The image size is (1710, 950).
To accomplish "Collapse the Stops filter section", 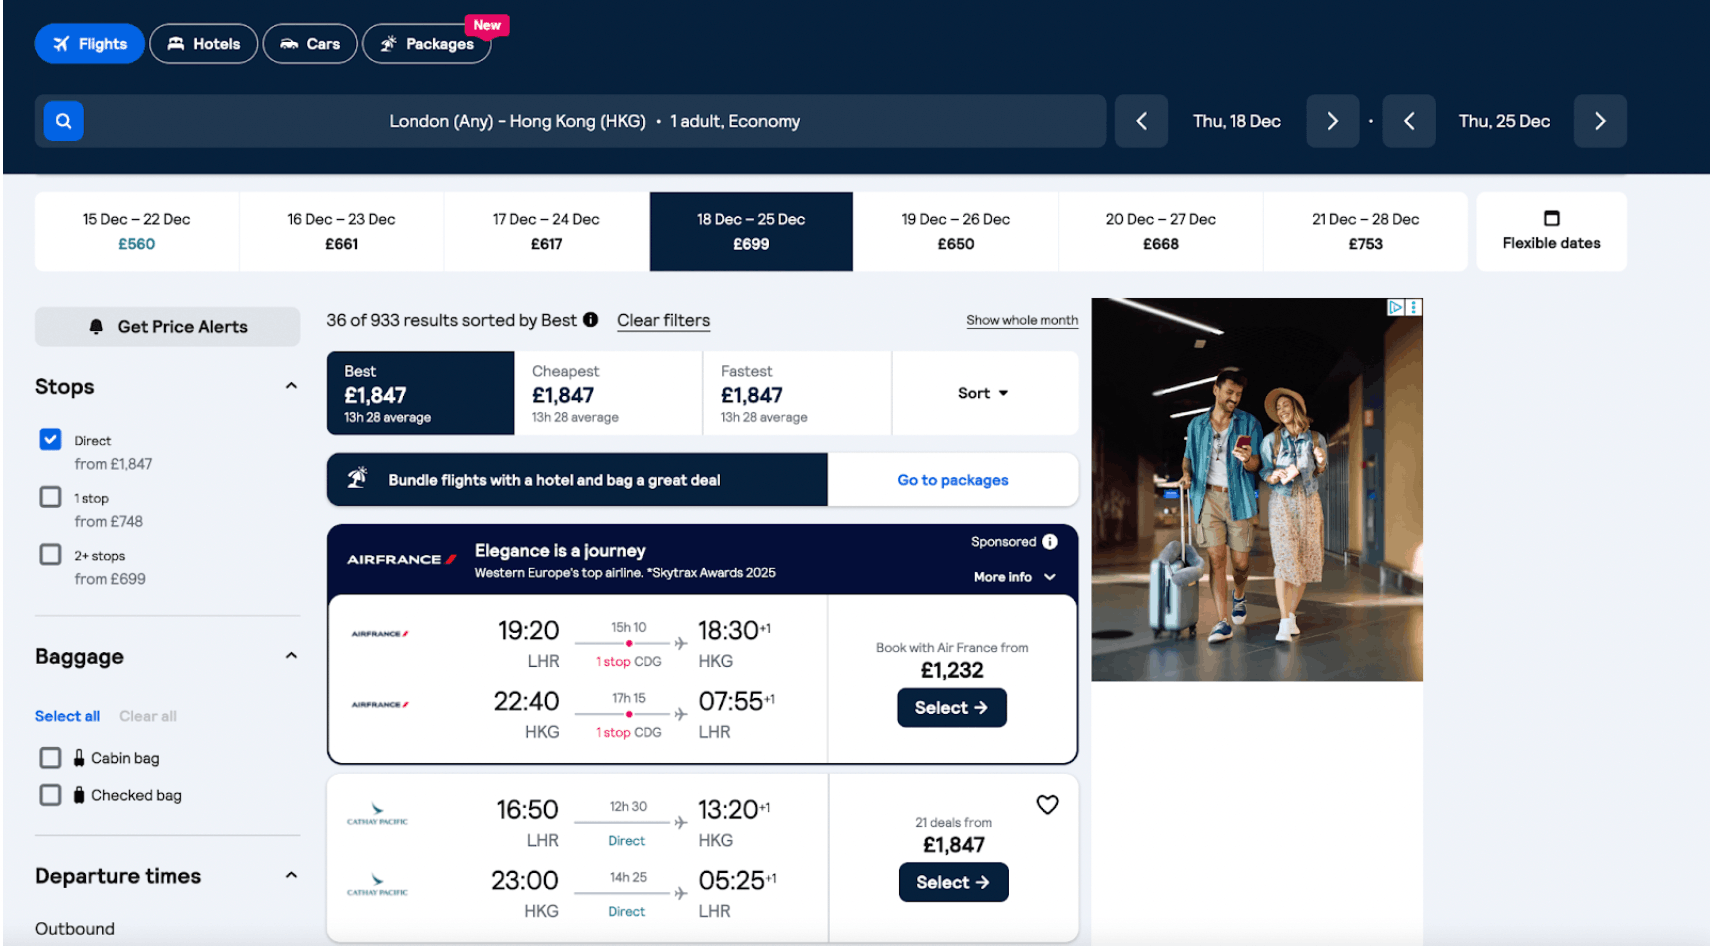I will (291, 385).
